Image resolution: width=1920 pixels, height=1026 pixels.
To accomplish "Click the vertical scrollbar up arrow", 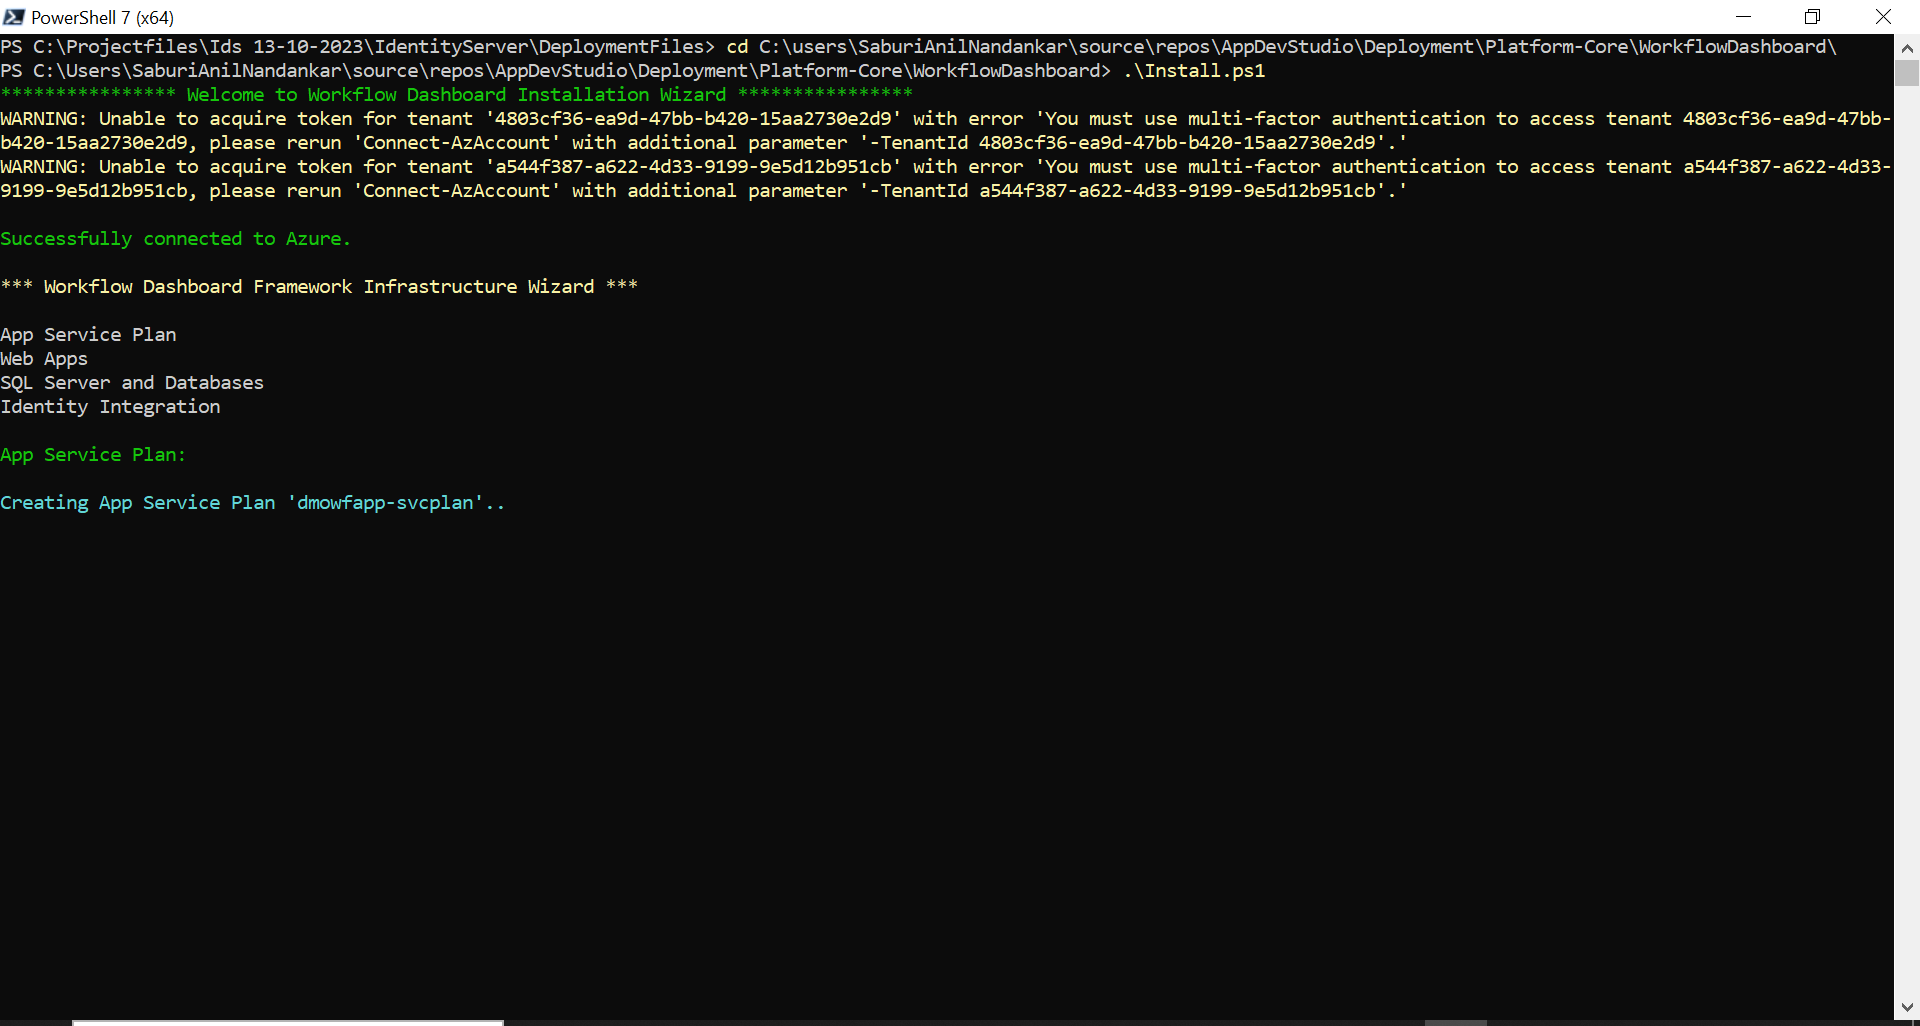I will pos(1907,47).
